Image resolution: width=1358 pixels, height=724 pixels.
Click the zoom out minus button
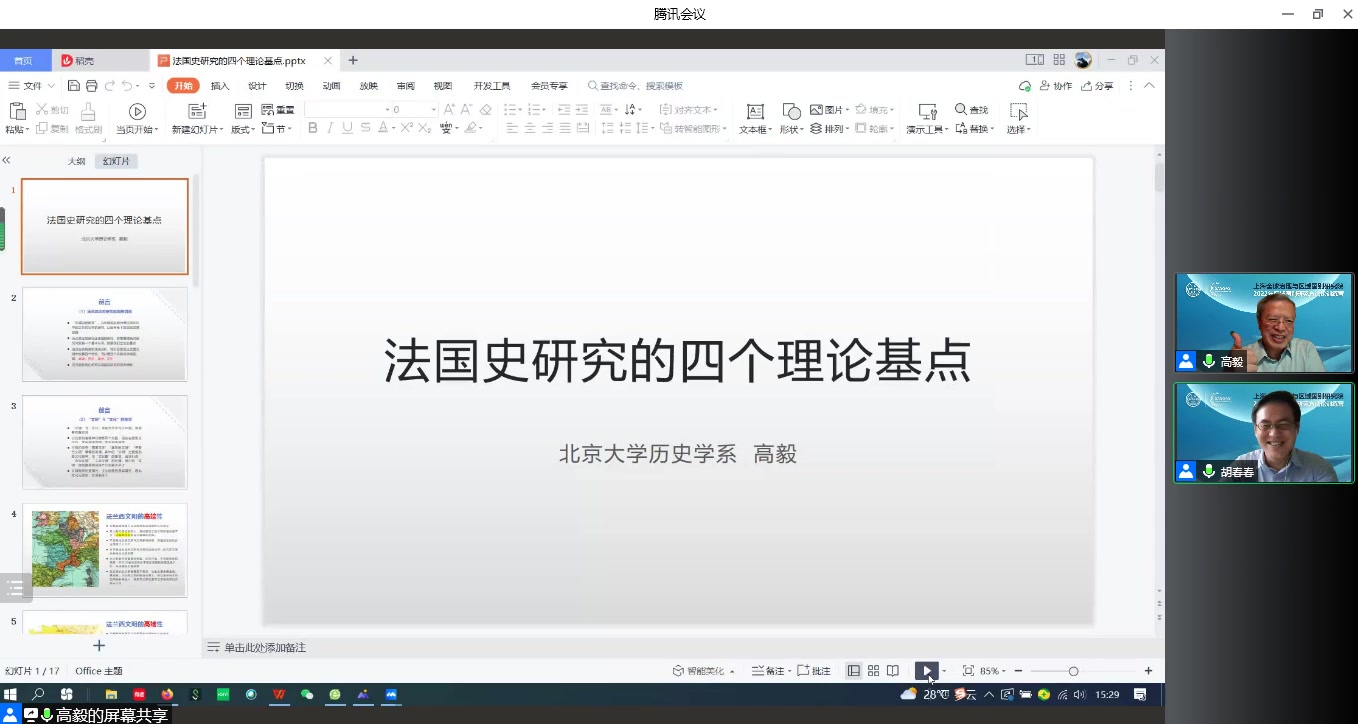click(1018, 671)
